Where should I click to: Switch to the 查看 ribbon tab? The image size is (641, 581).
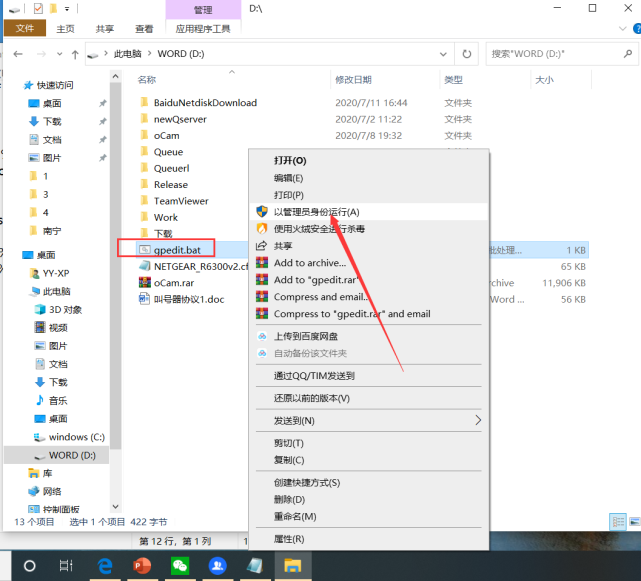click(144, 29)
